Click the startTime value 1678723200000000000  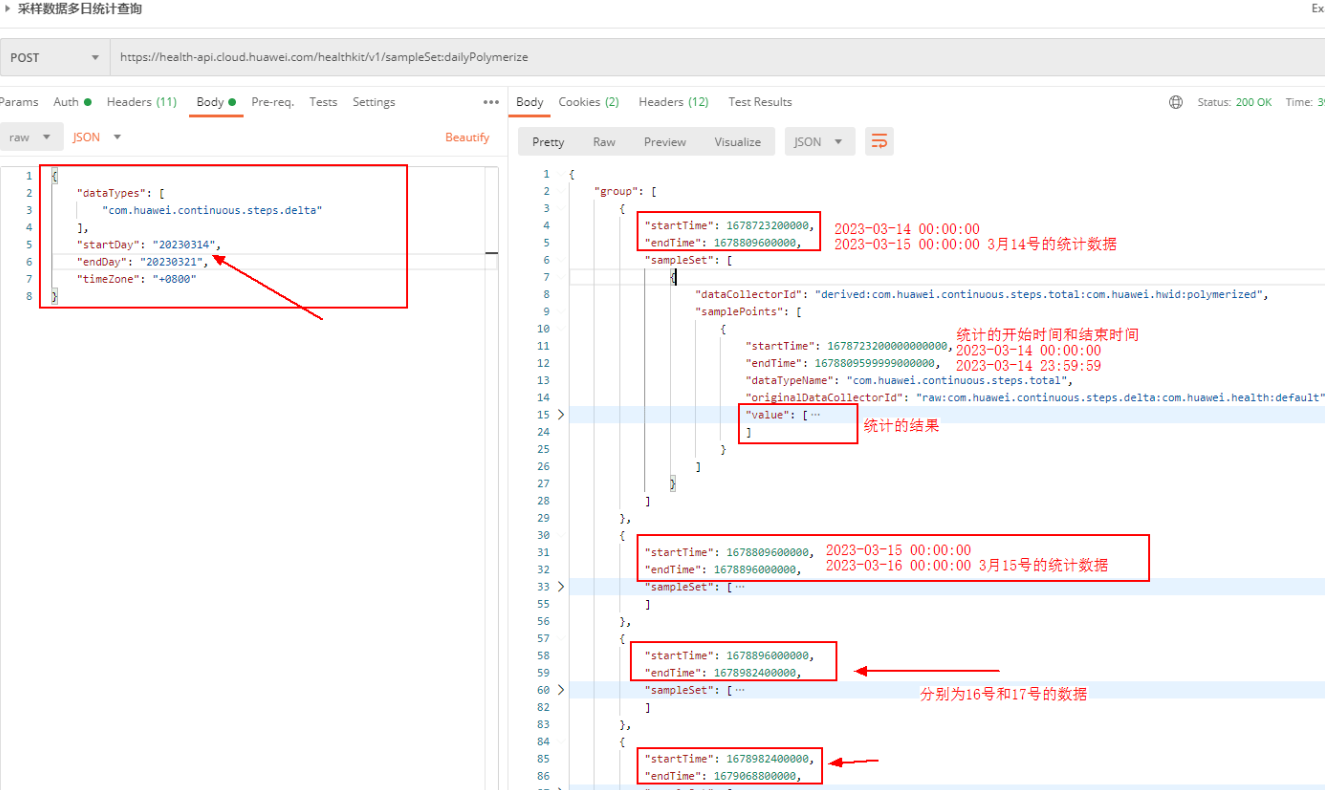tap(888, 345)
